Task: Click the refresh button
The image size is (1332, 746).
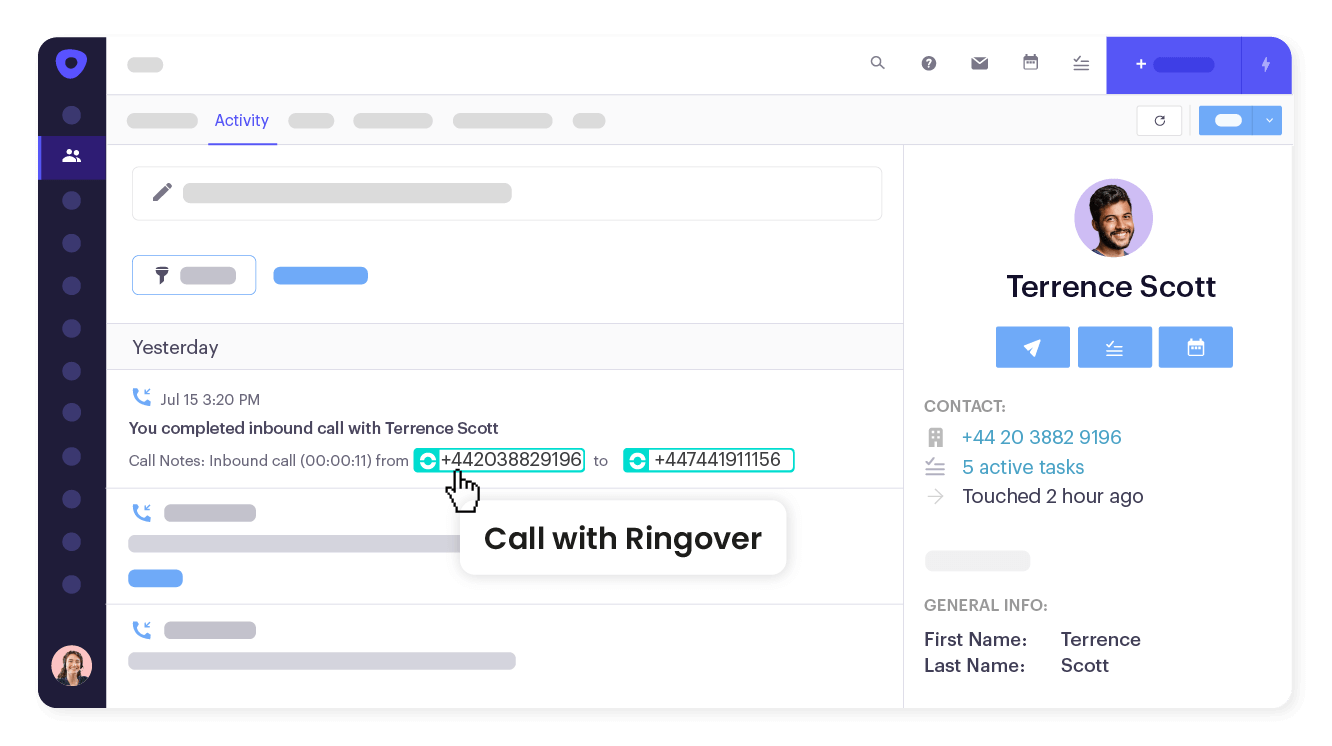Action: click(1159, 120)
